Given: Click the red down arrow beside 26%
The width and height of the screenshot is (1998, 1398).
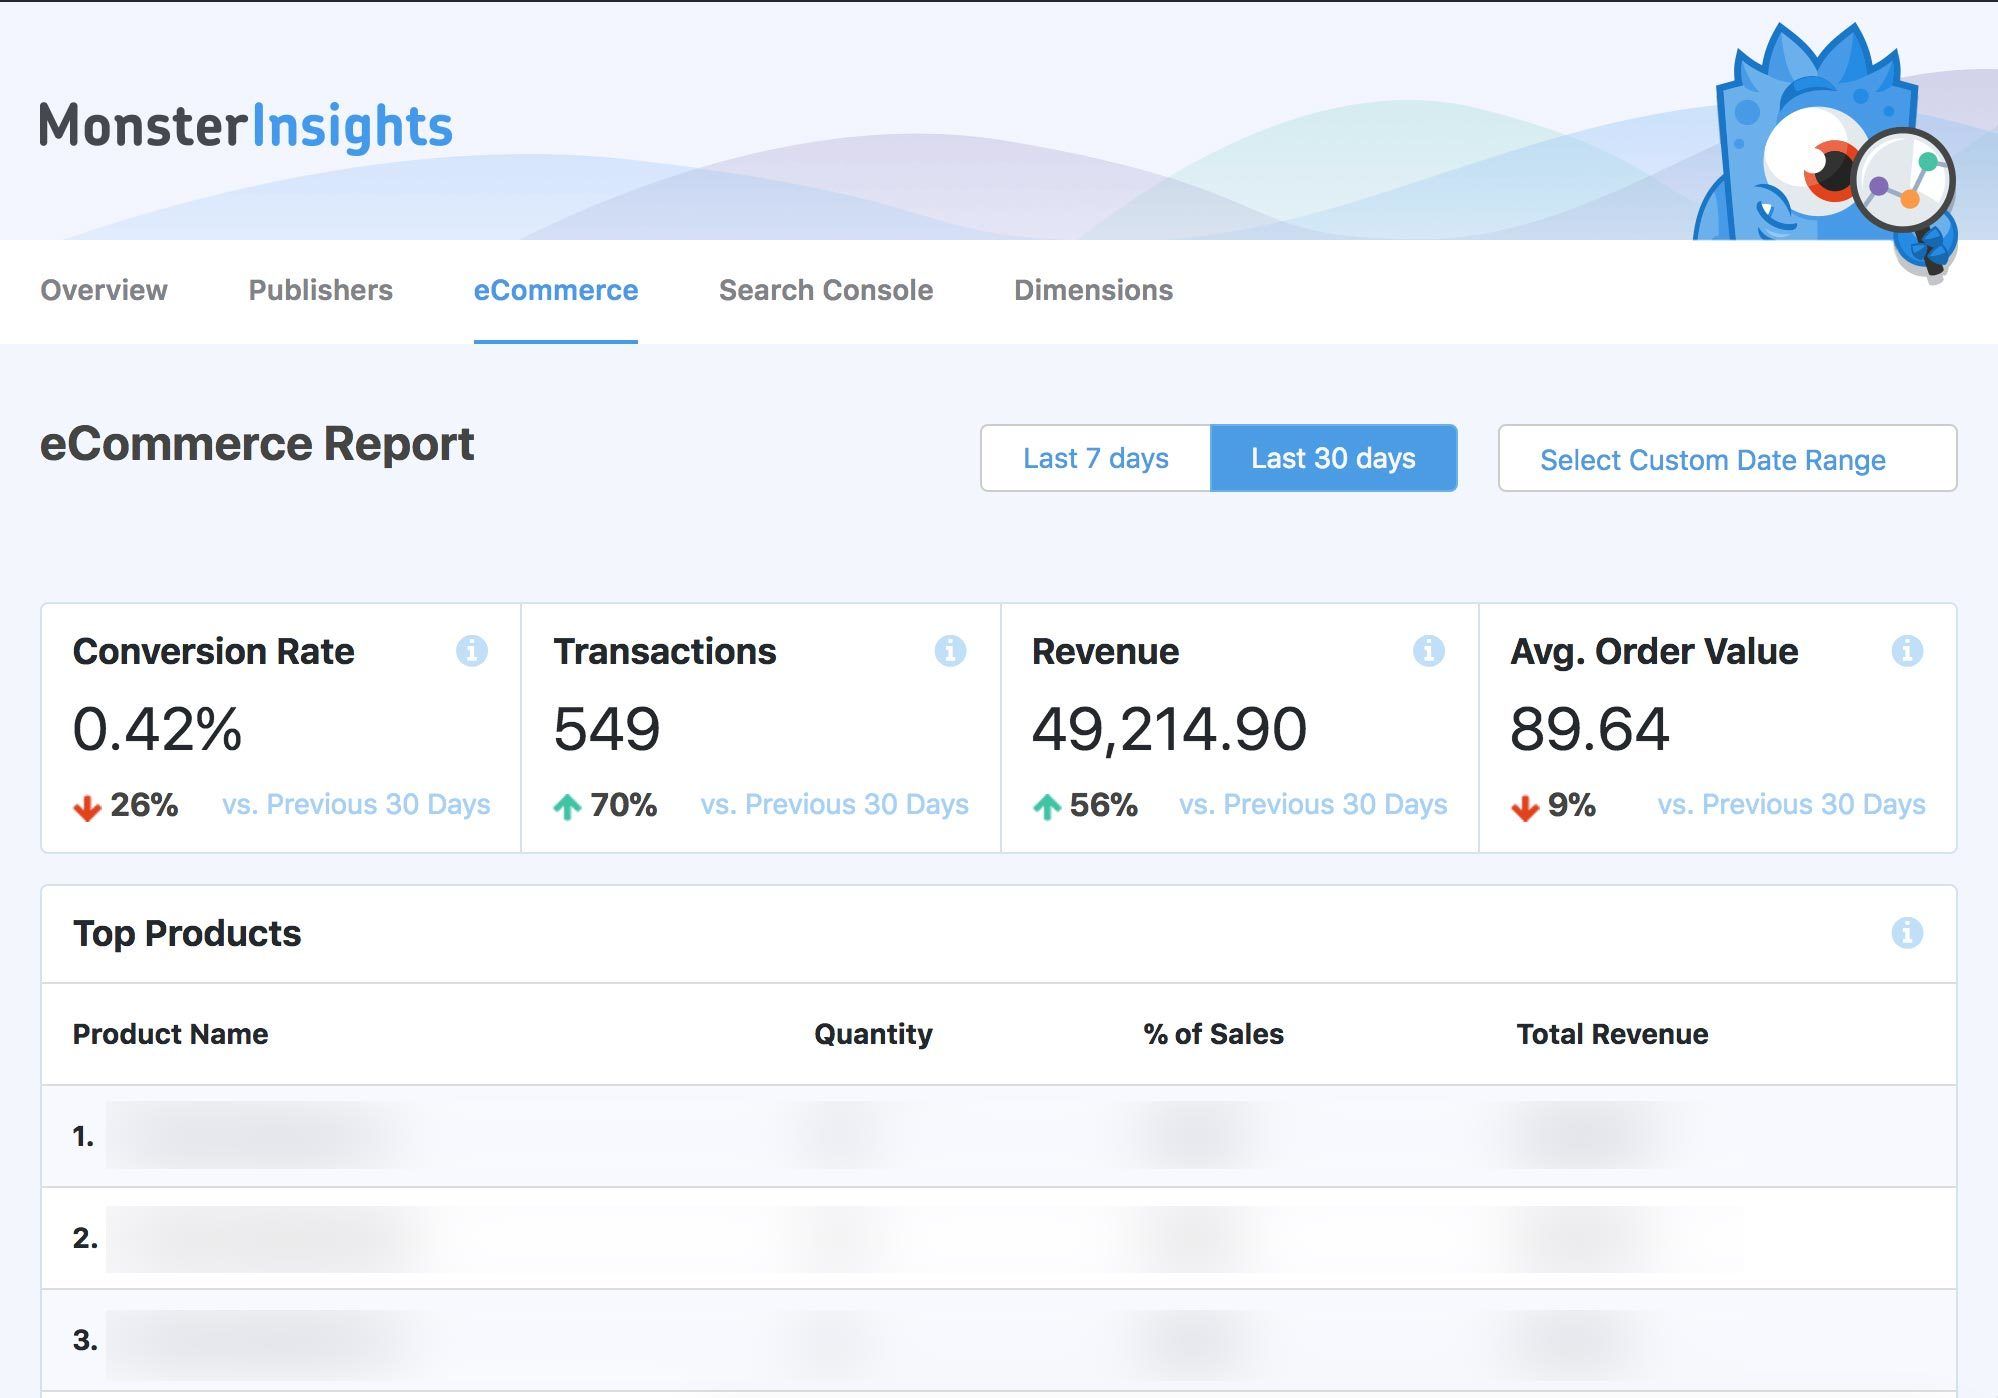Looking at the screenshot, I should pos(88,806).
